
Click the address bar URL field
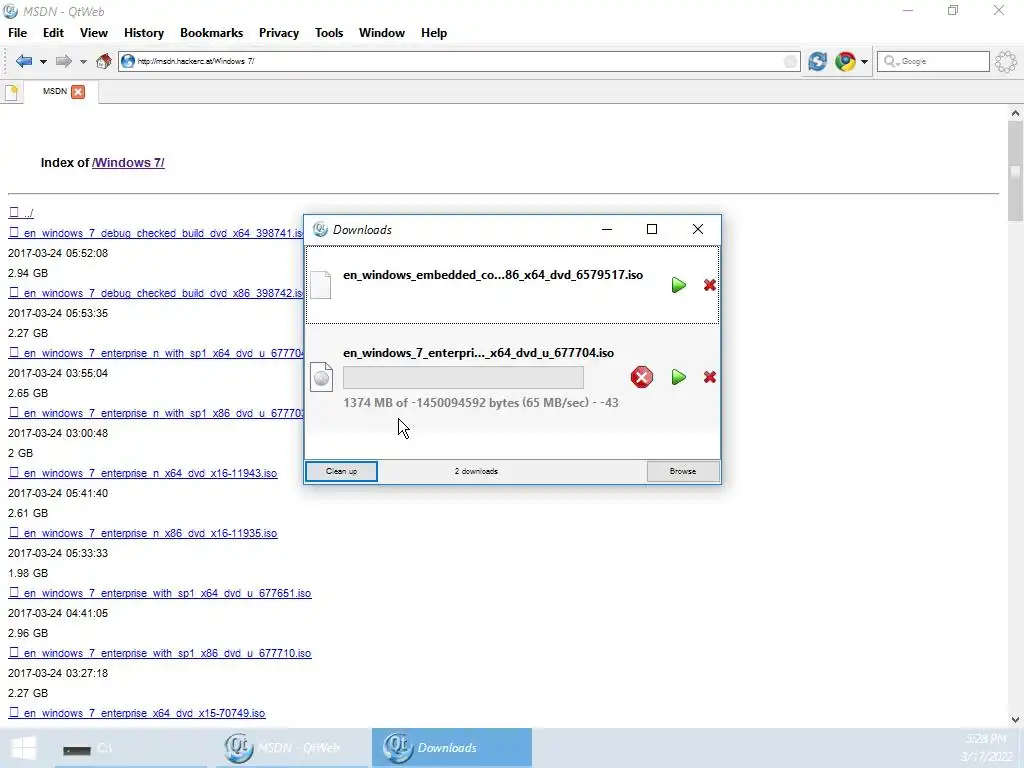[x=459, y=61]
